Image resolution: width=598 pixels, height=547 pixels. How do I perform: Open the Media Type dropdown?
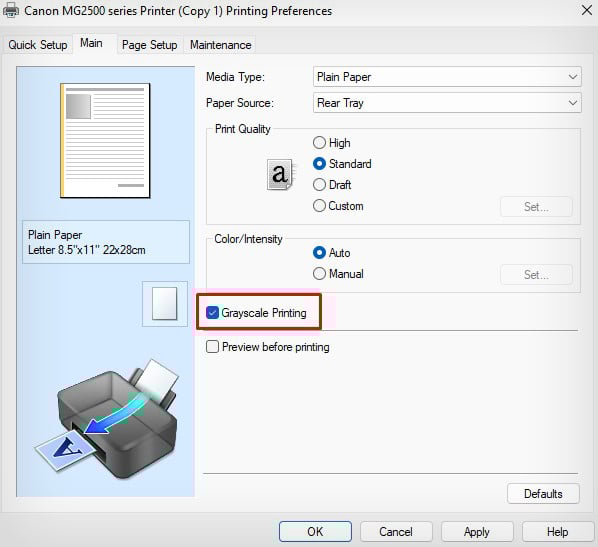pyautogui.click(x=447, y=77)
